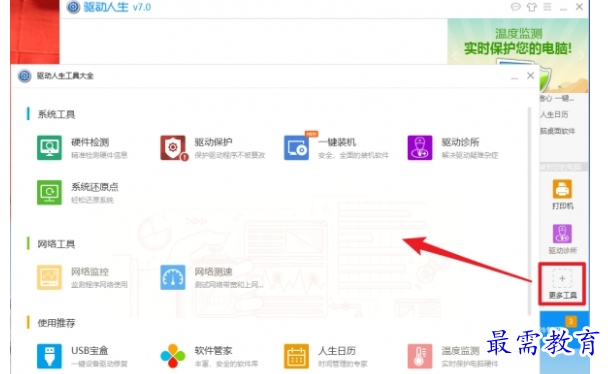Click the orange 打印机 printer icon in sidebar
This screenshot has height=374, width=608.
coord(562,190)
